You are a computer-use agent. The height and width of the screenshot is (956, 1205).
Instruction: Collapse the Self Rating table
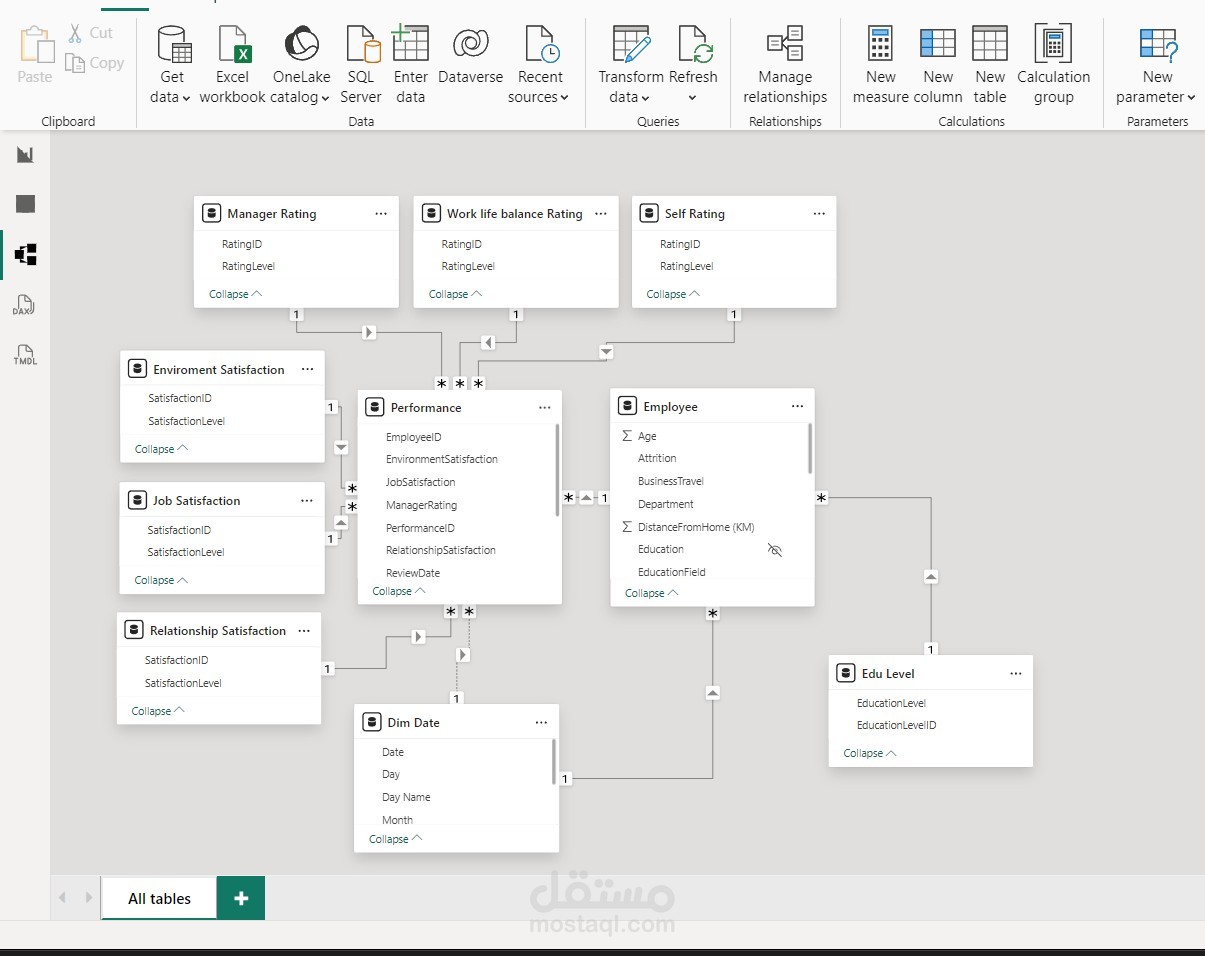[673, 294]
